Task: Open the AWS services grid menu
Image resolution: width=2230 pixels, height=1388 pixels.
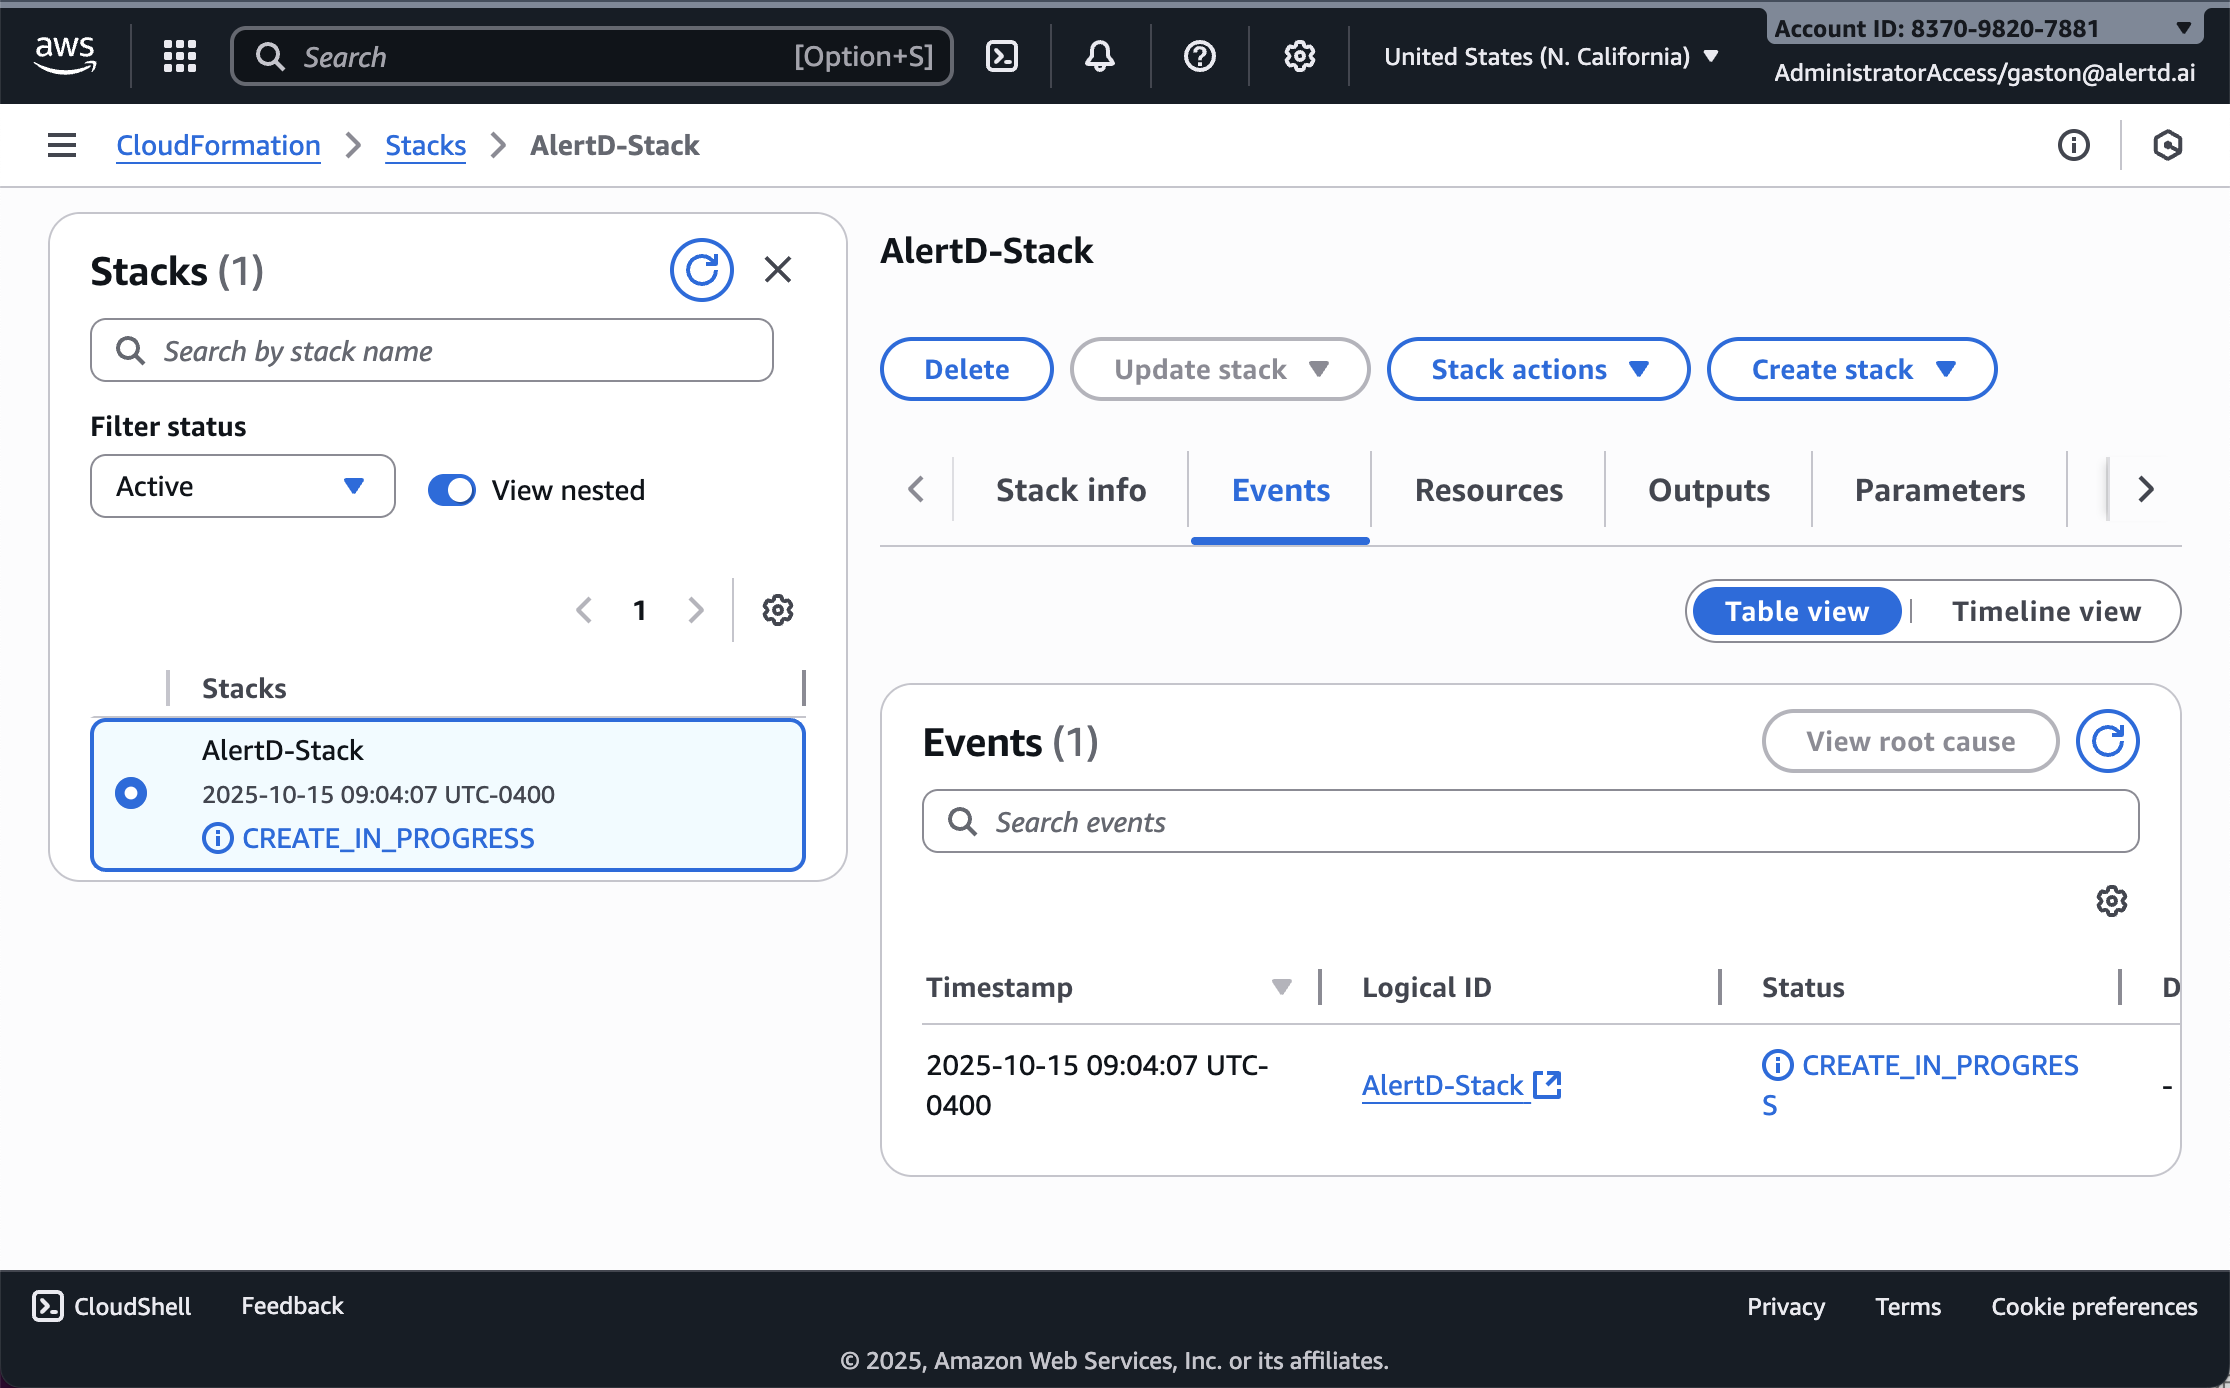Action: [x=179, y=56]
